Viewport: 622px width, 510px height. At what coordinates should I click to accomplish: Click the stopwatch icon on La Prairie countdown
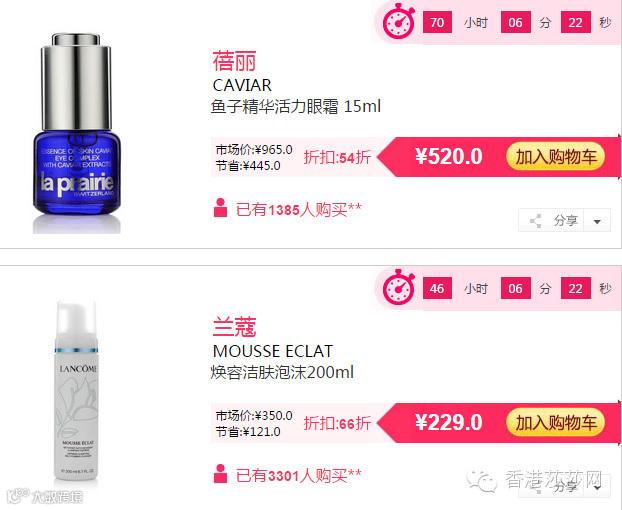click(x=399, y=21)
